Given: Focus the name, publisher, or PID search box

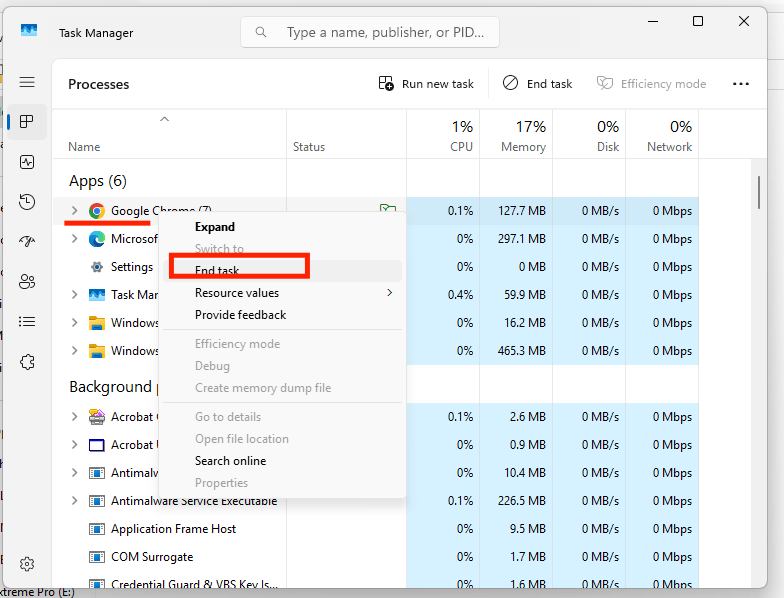Looking at the screenshot, I should (x=370, y=32).
